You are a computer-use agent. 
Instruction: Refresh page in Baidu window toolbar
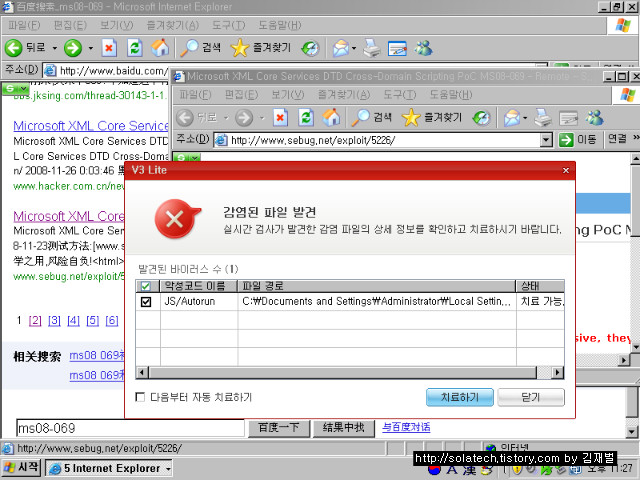click(134, 48)
